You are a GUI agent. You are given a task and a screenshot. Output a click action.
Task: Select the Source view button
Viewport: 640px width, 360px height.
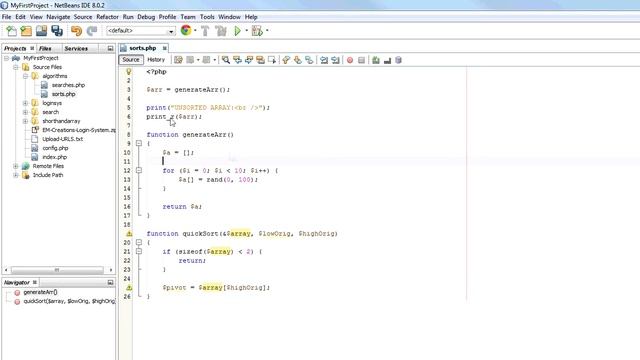tap(131, 60)
